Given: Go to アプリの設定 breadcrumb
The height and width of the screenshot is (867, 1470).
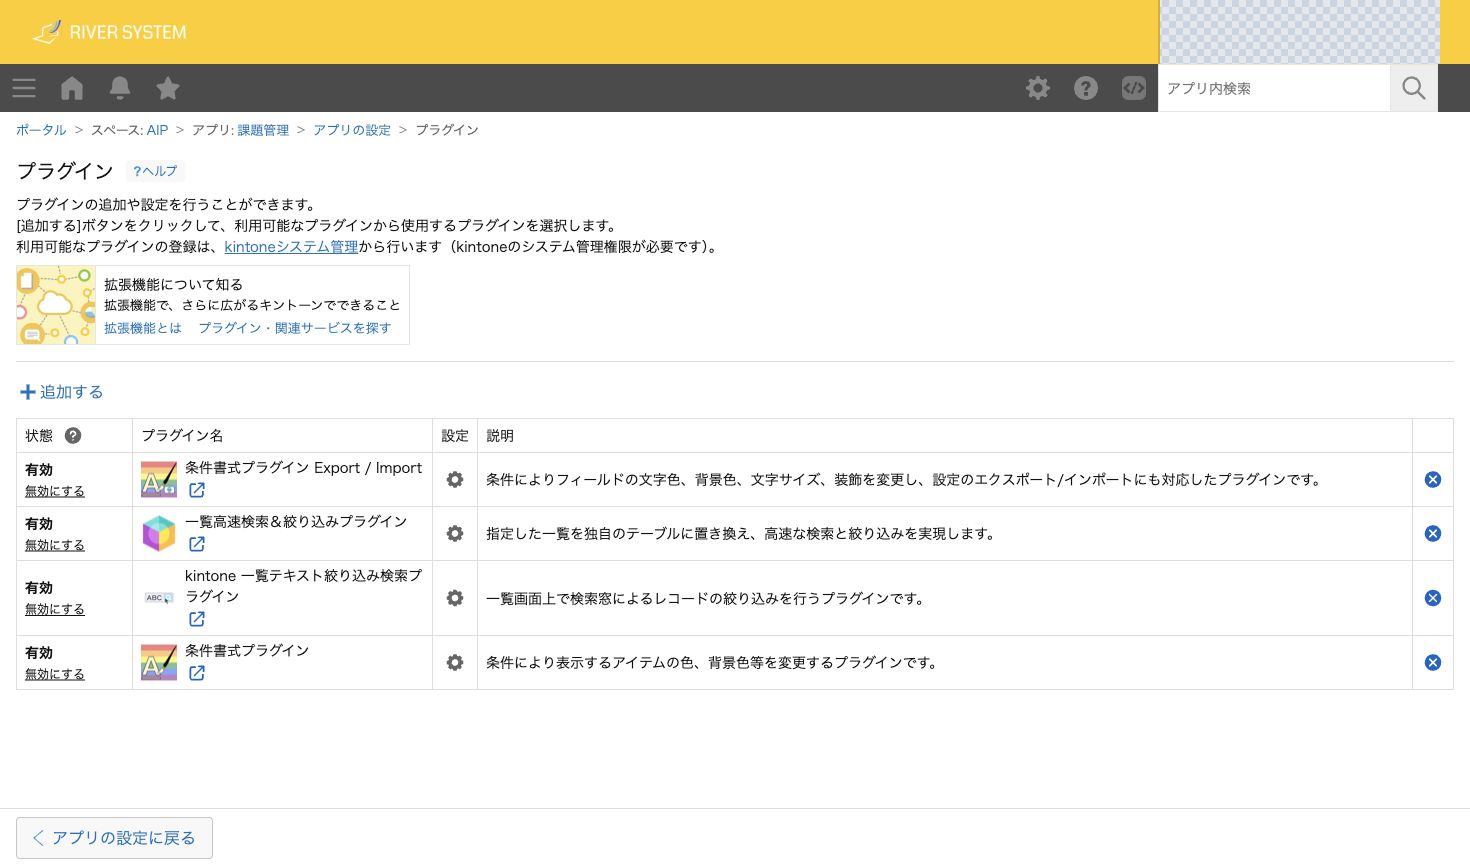Looking at the screenshot, I should [352, 130].
